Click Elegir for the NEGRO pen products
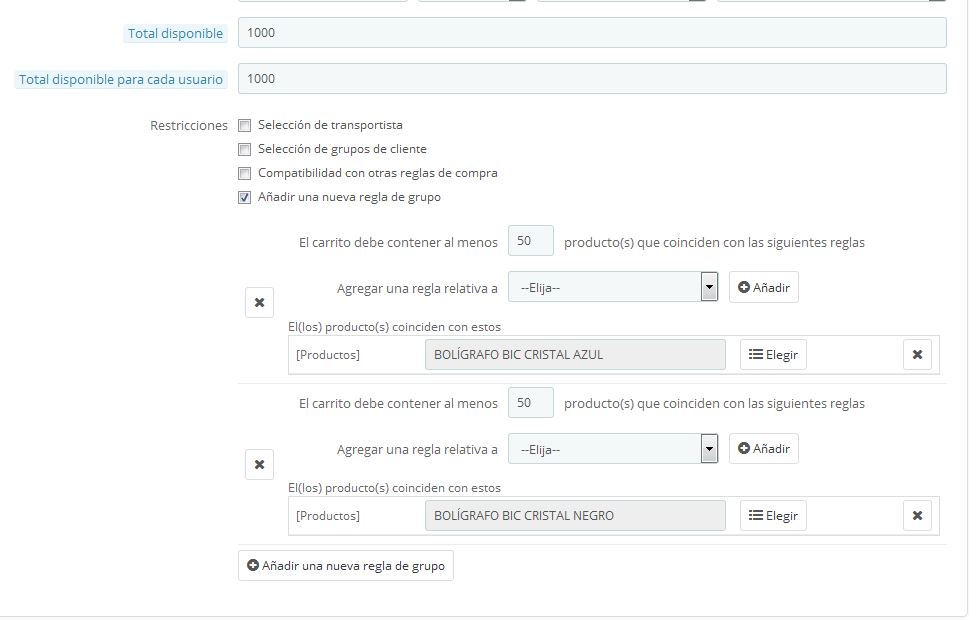This screenshot has height=620, width=980. [773, 516]
